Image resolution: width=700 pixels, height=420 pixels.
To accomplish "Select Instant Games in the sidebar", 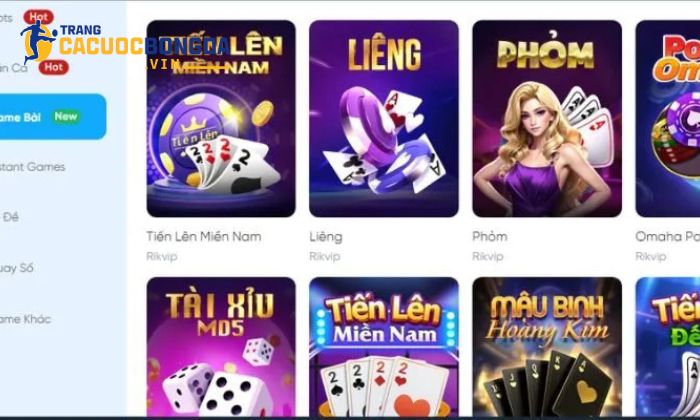I will [33, 167].
